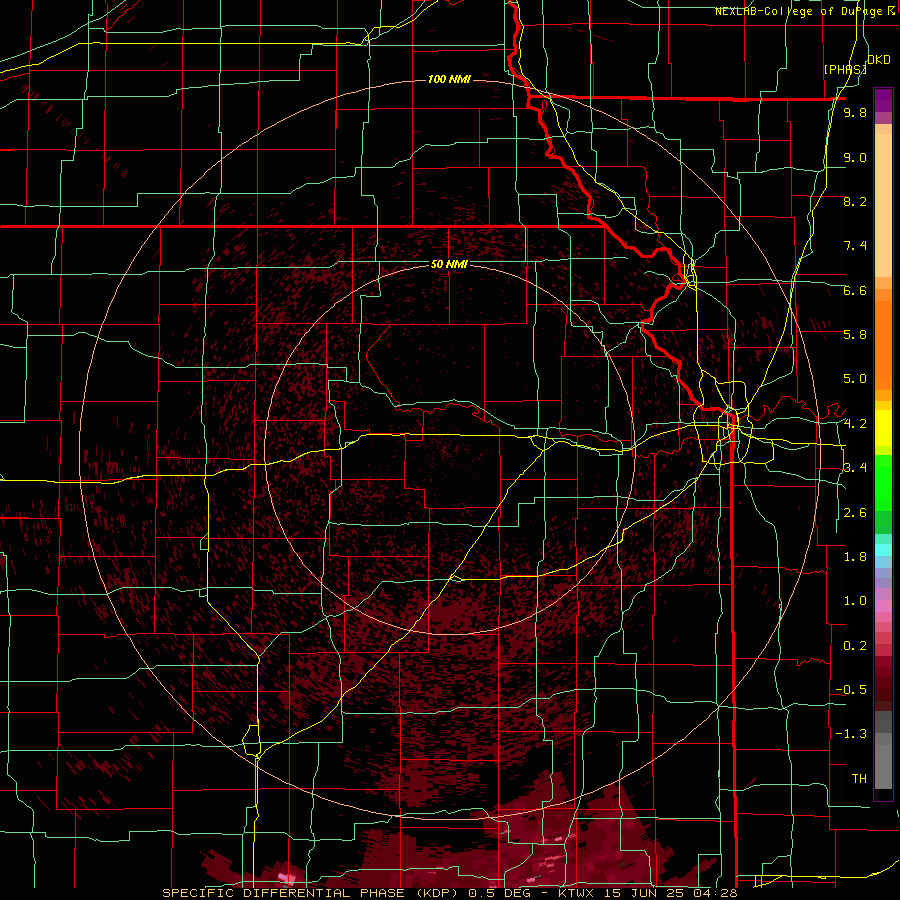Click the 0.2 scale value

(855, 646)
